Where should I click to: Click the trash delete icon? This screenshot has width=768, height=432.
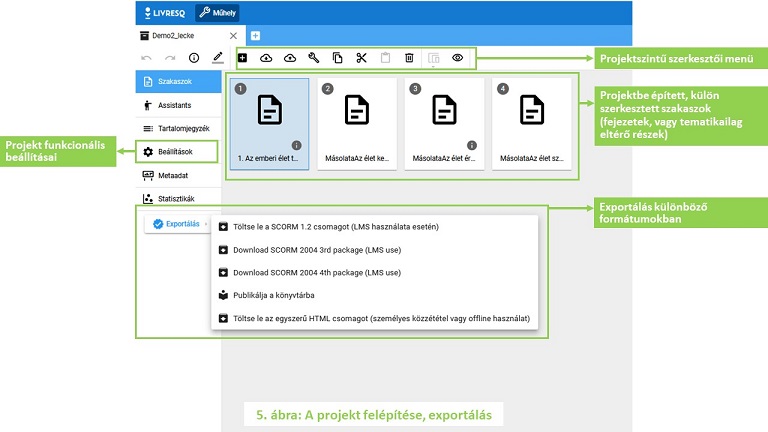click(409, 58)
